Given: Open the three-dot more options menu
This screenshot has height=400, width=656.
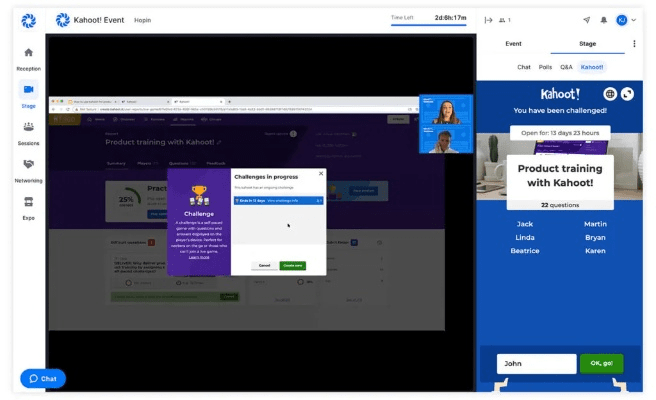Looking at the screenshot, I should (634, 44).
